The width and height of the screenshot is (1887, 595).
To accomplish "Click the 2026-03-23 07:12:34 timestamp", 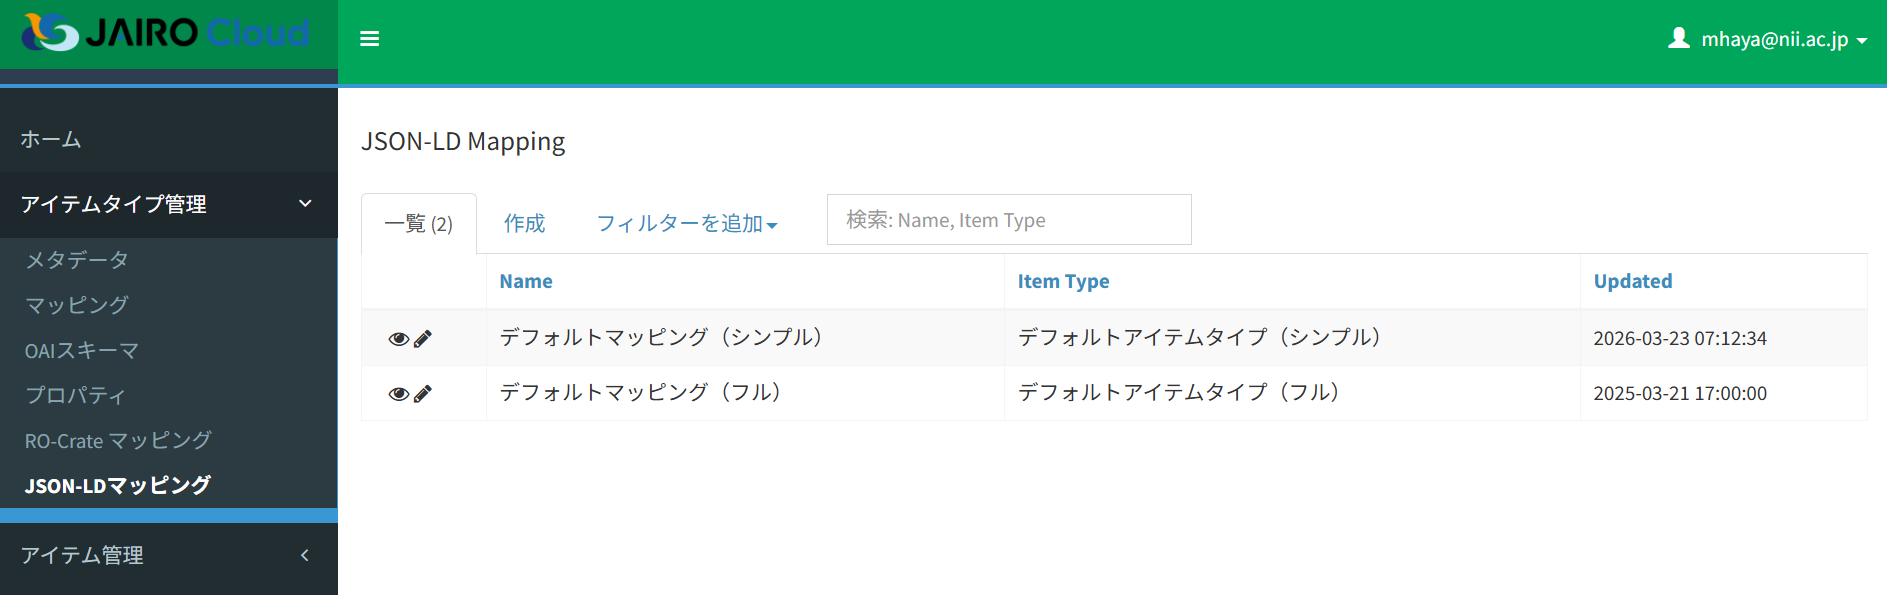I will [x=1680, y=338].
